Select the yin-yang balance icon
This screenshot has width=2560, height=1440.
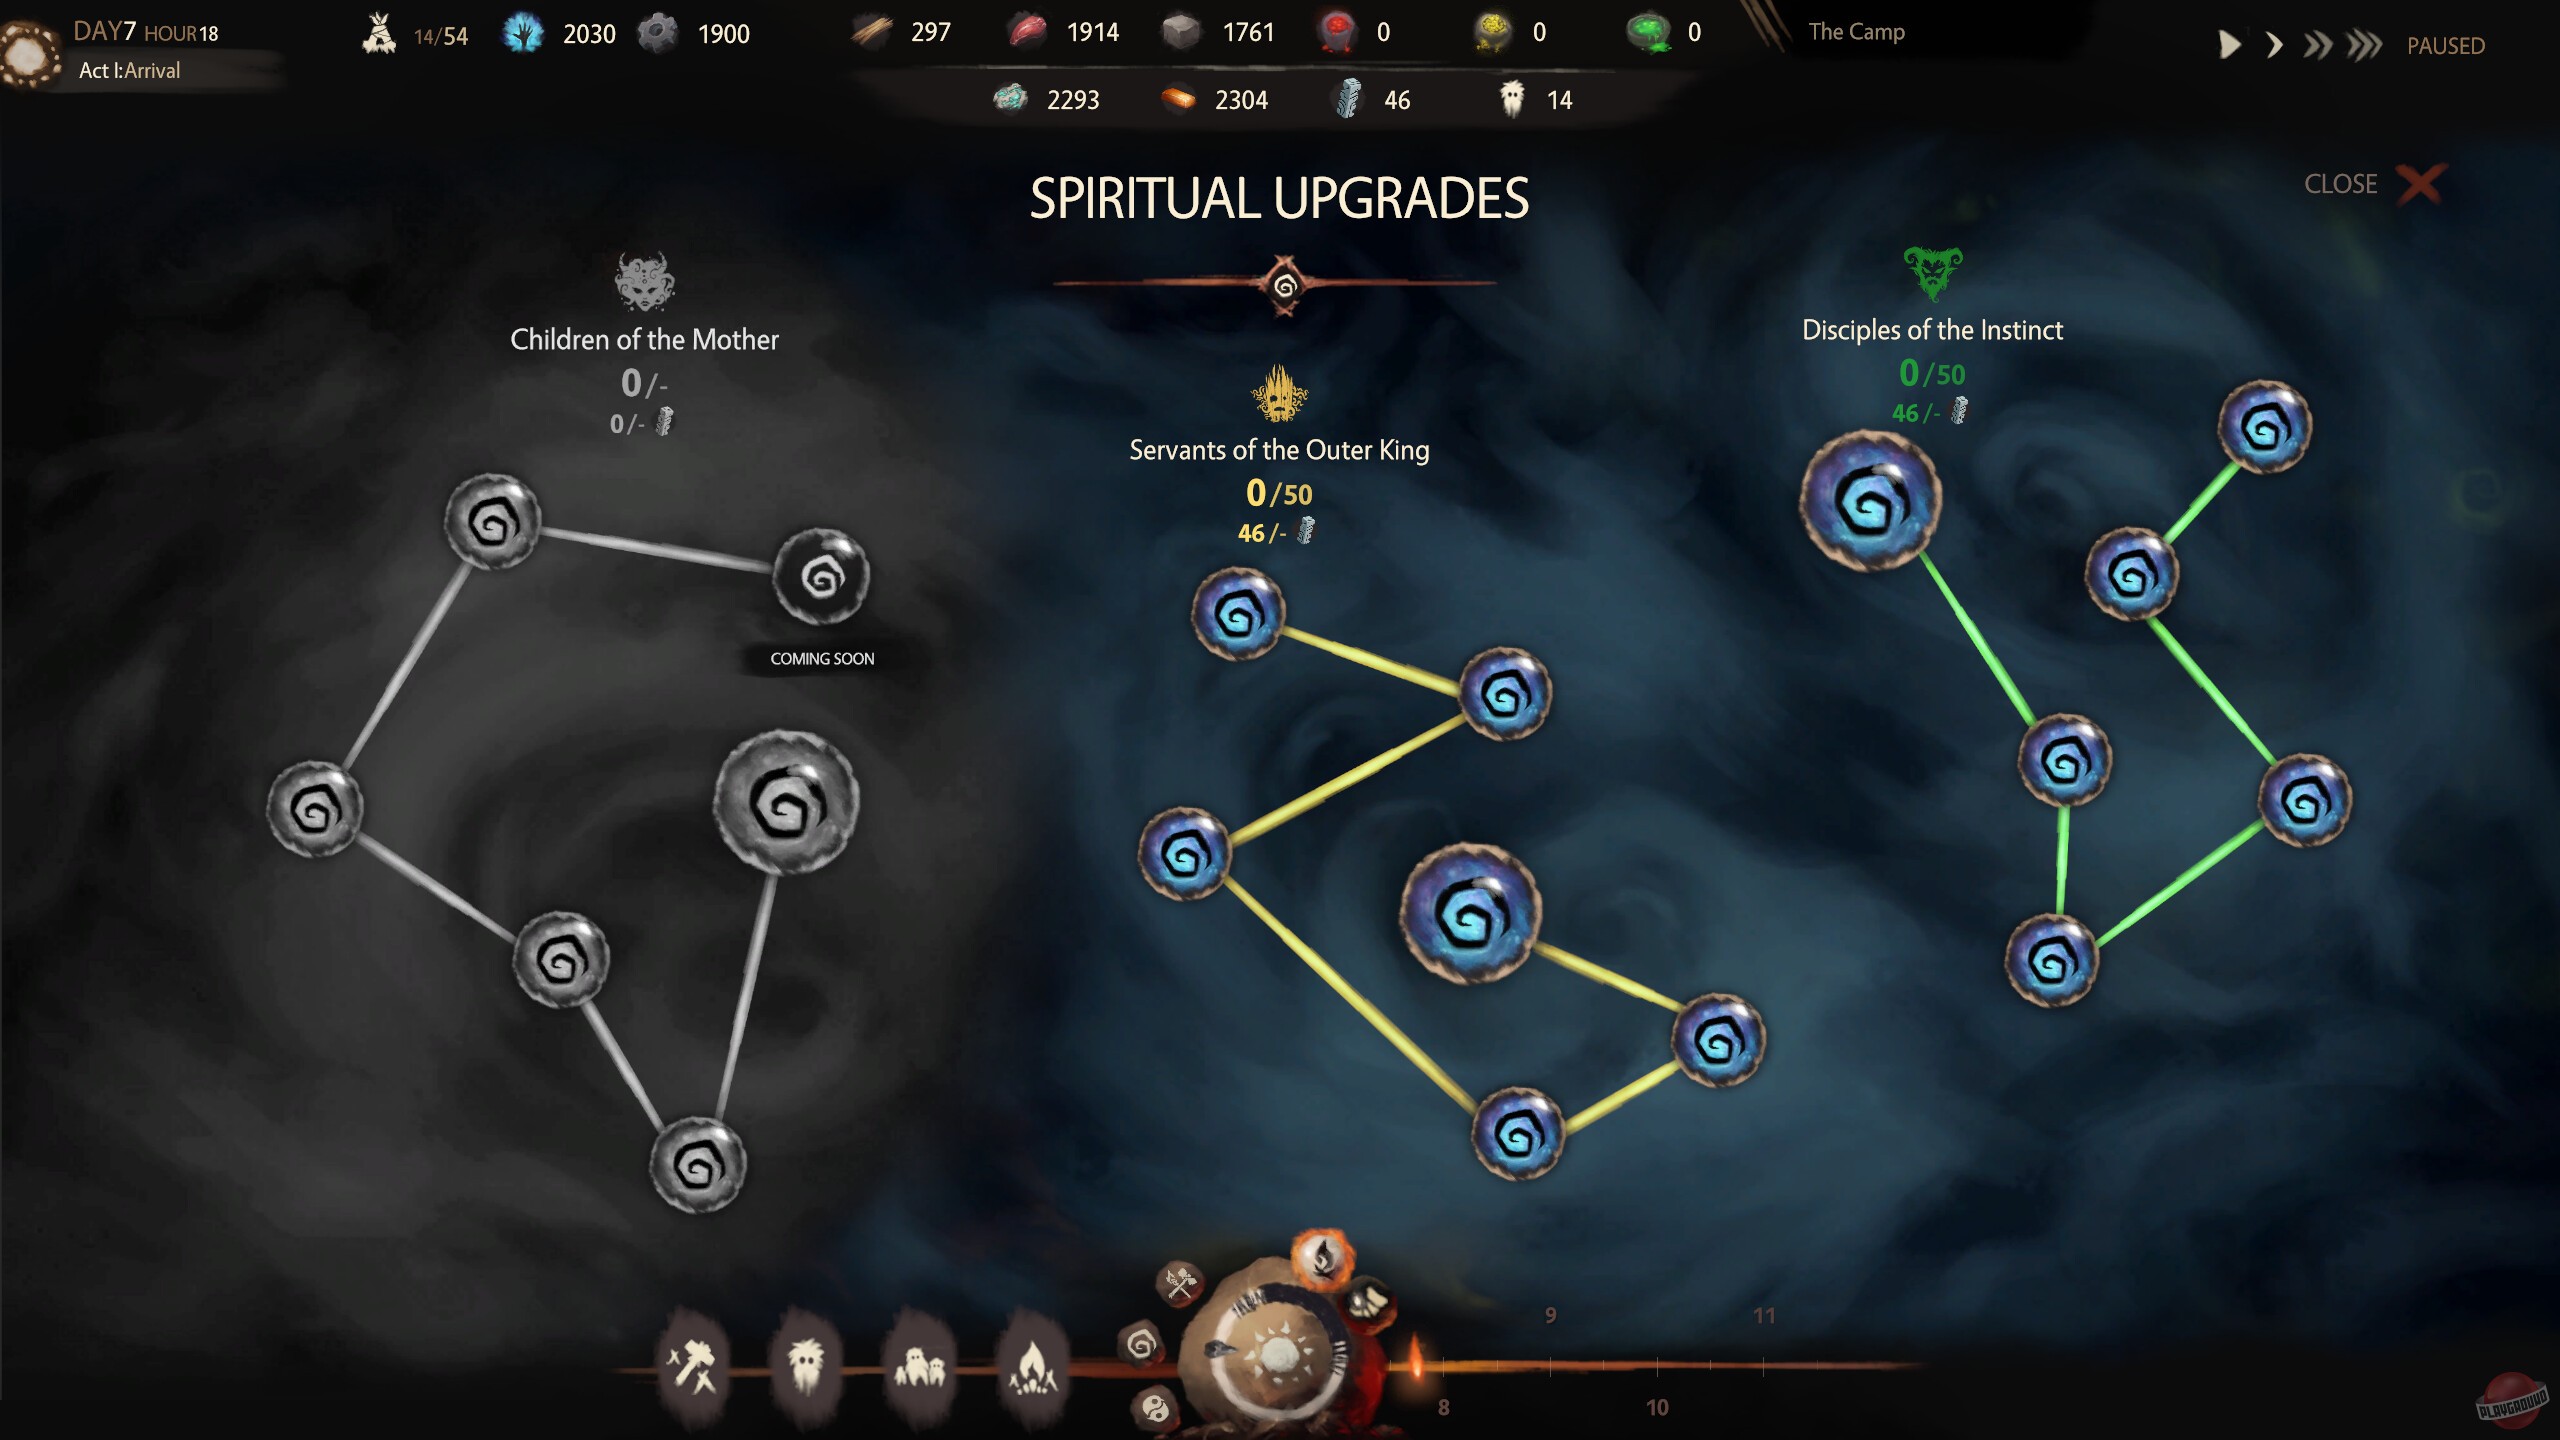pyautogui.click(x=1155, y=1409)
